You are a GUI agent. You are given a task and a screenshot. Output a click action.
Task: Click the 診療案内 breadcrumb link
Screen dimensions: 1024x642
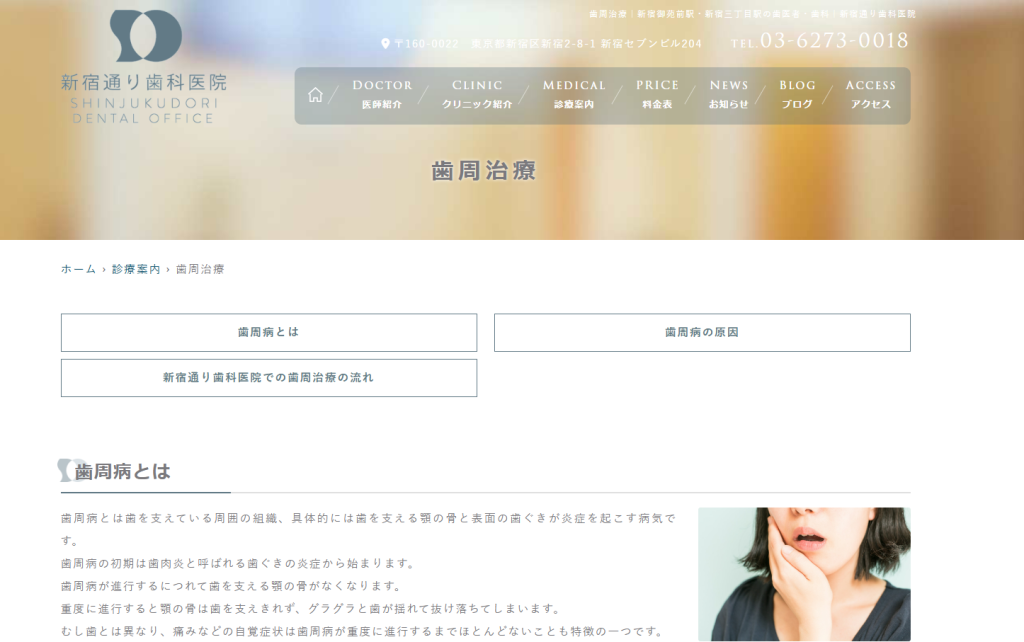[136, 269]
